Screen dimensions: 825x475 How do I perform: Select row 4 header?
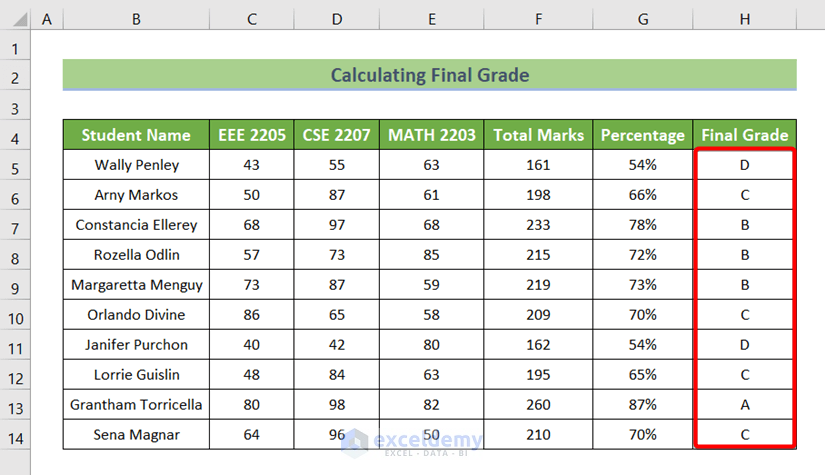(15, 135)
